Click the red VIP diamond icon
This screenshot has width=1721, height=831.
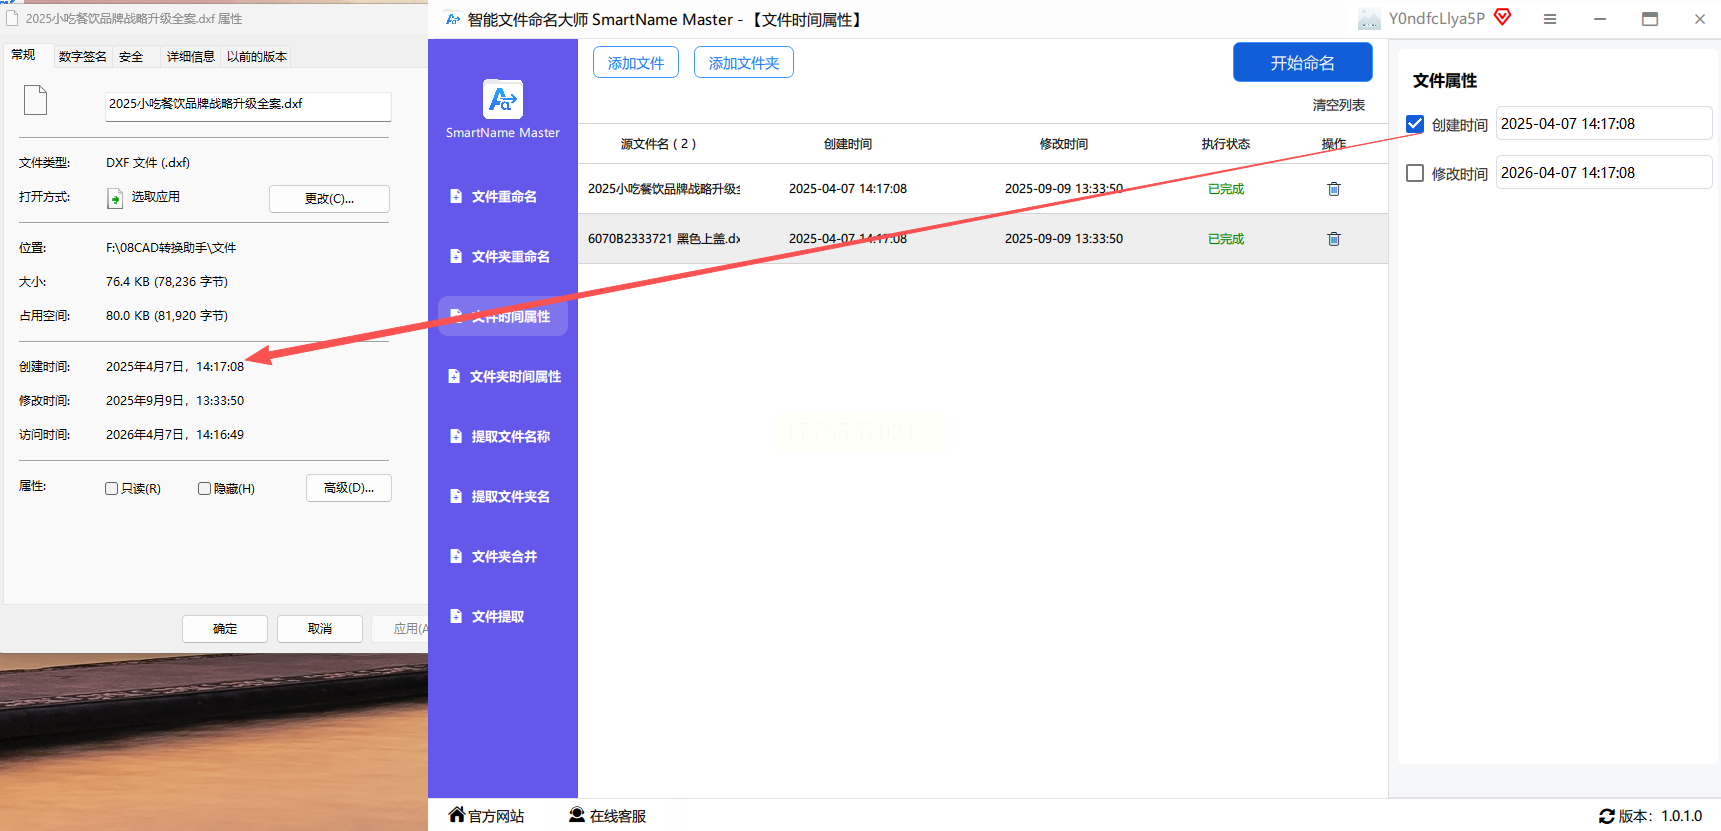point(1502,17)
